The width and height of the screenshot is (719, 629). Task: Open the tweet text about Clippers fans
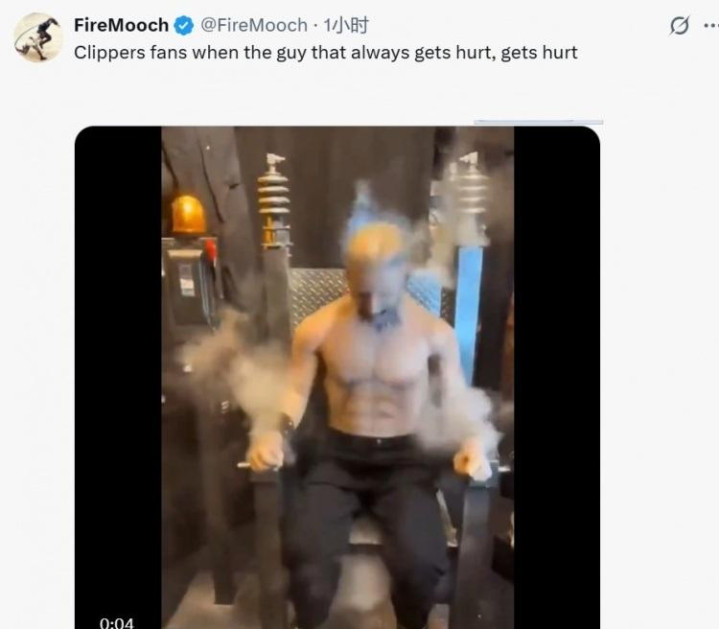point(326,53)
